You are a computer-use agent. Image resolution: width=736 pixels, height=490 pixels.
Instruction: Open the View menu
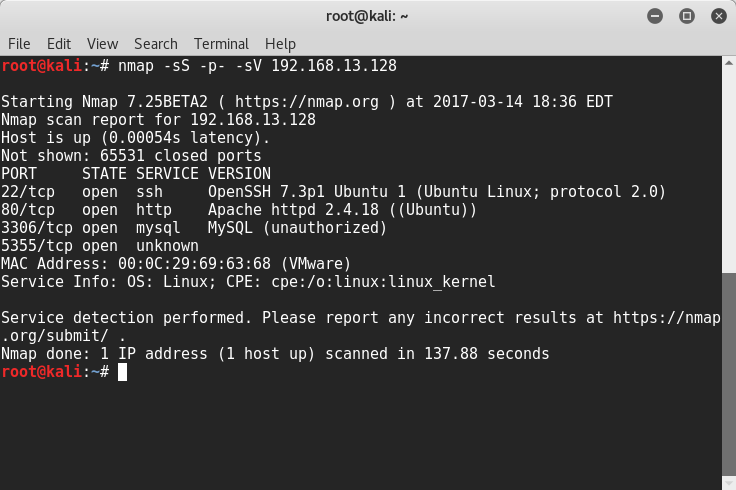coord(102,44)
